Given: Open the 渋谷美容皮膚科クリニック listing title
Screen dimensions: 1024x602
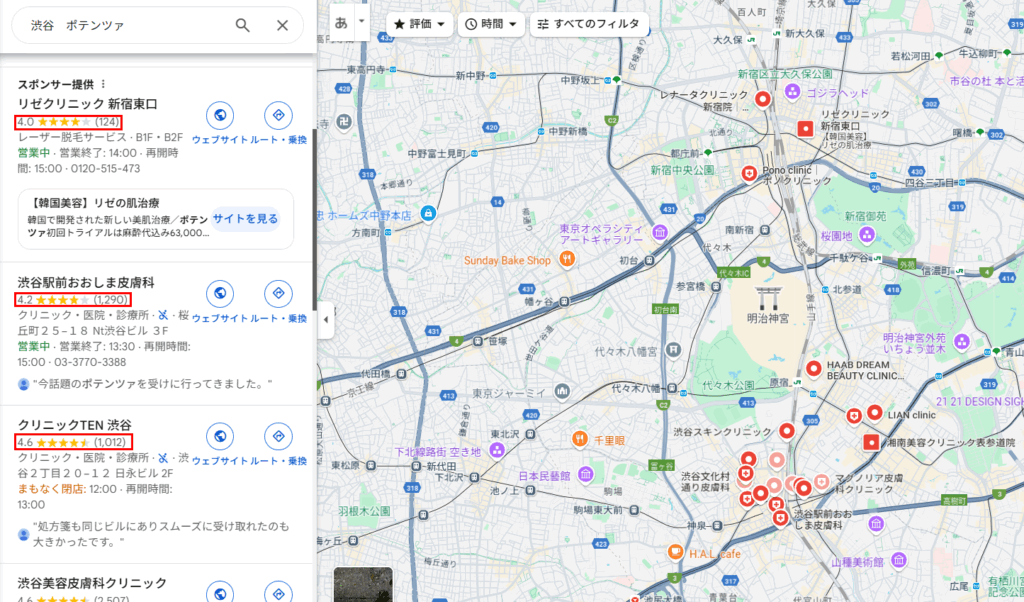Looking at the screenshot, I should pyautogui.click(x=92, y=582).
